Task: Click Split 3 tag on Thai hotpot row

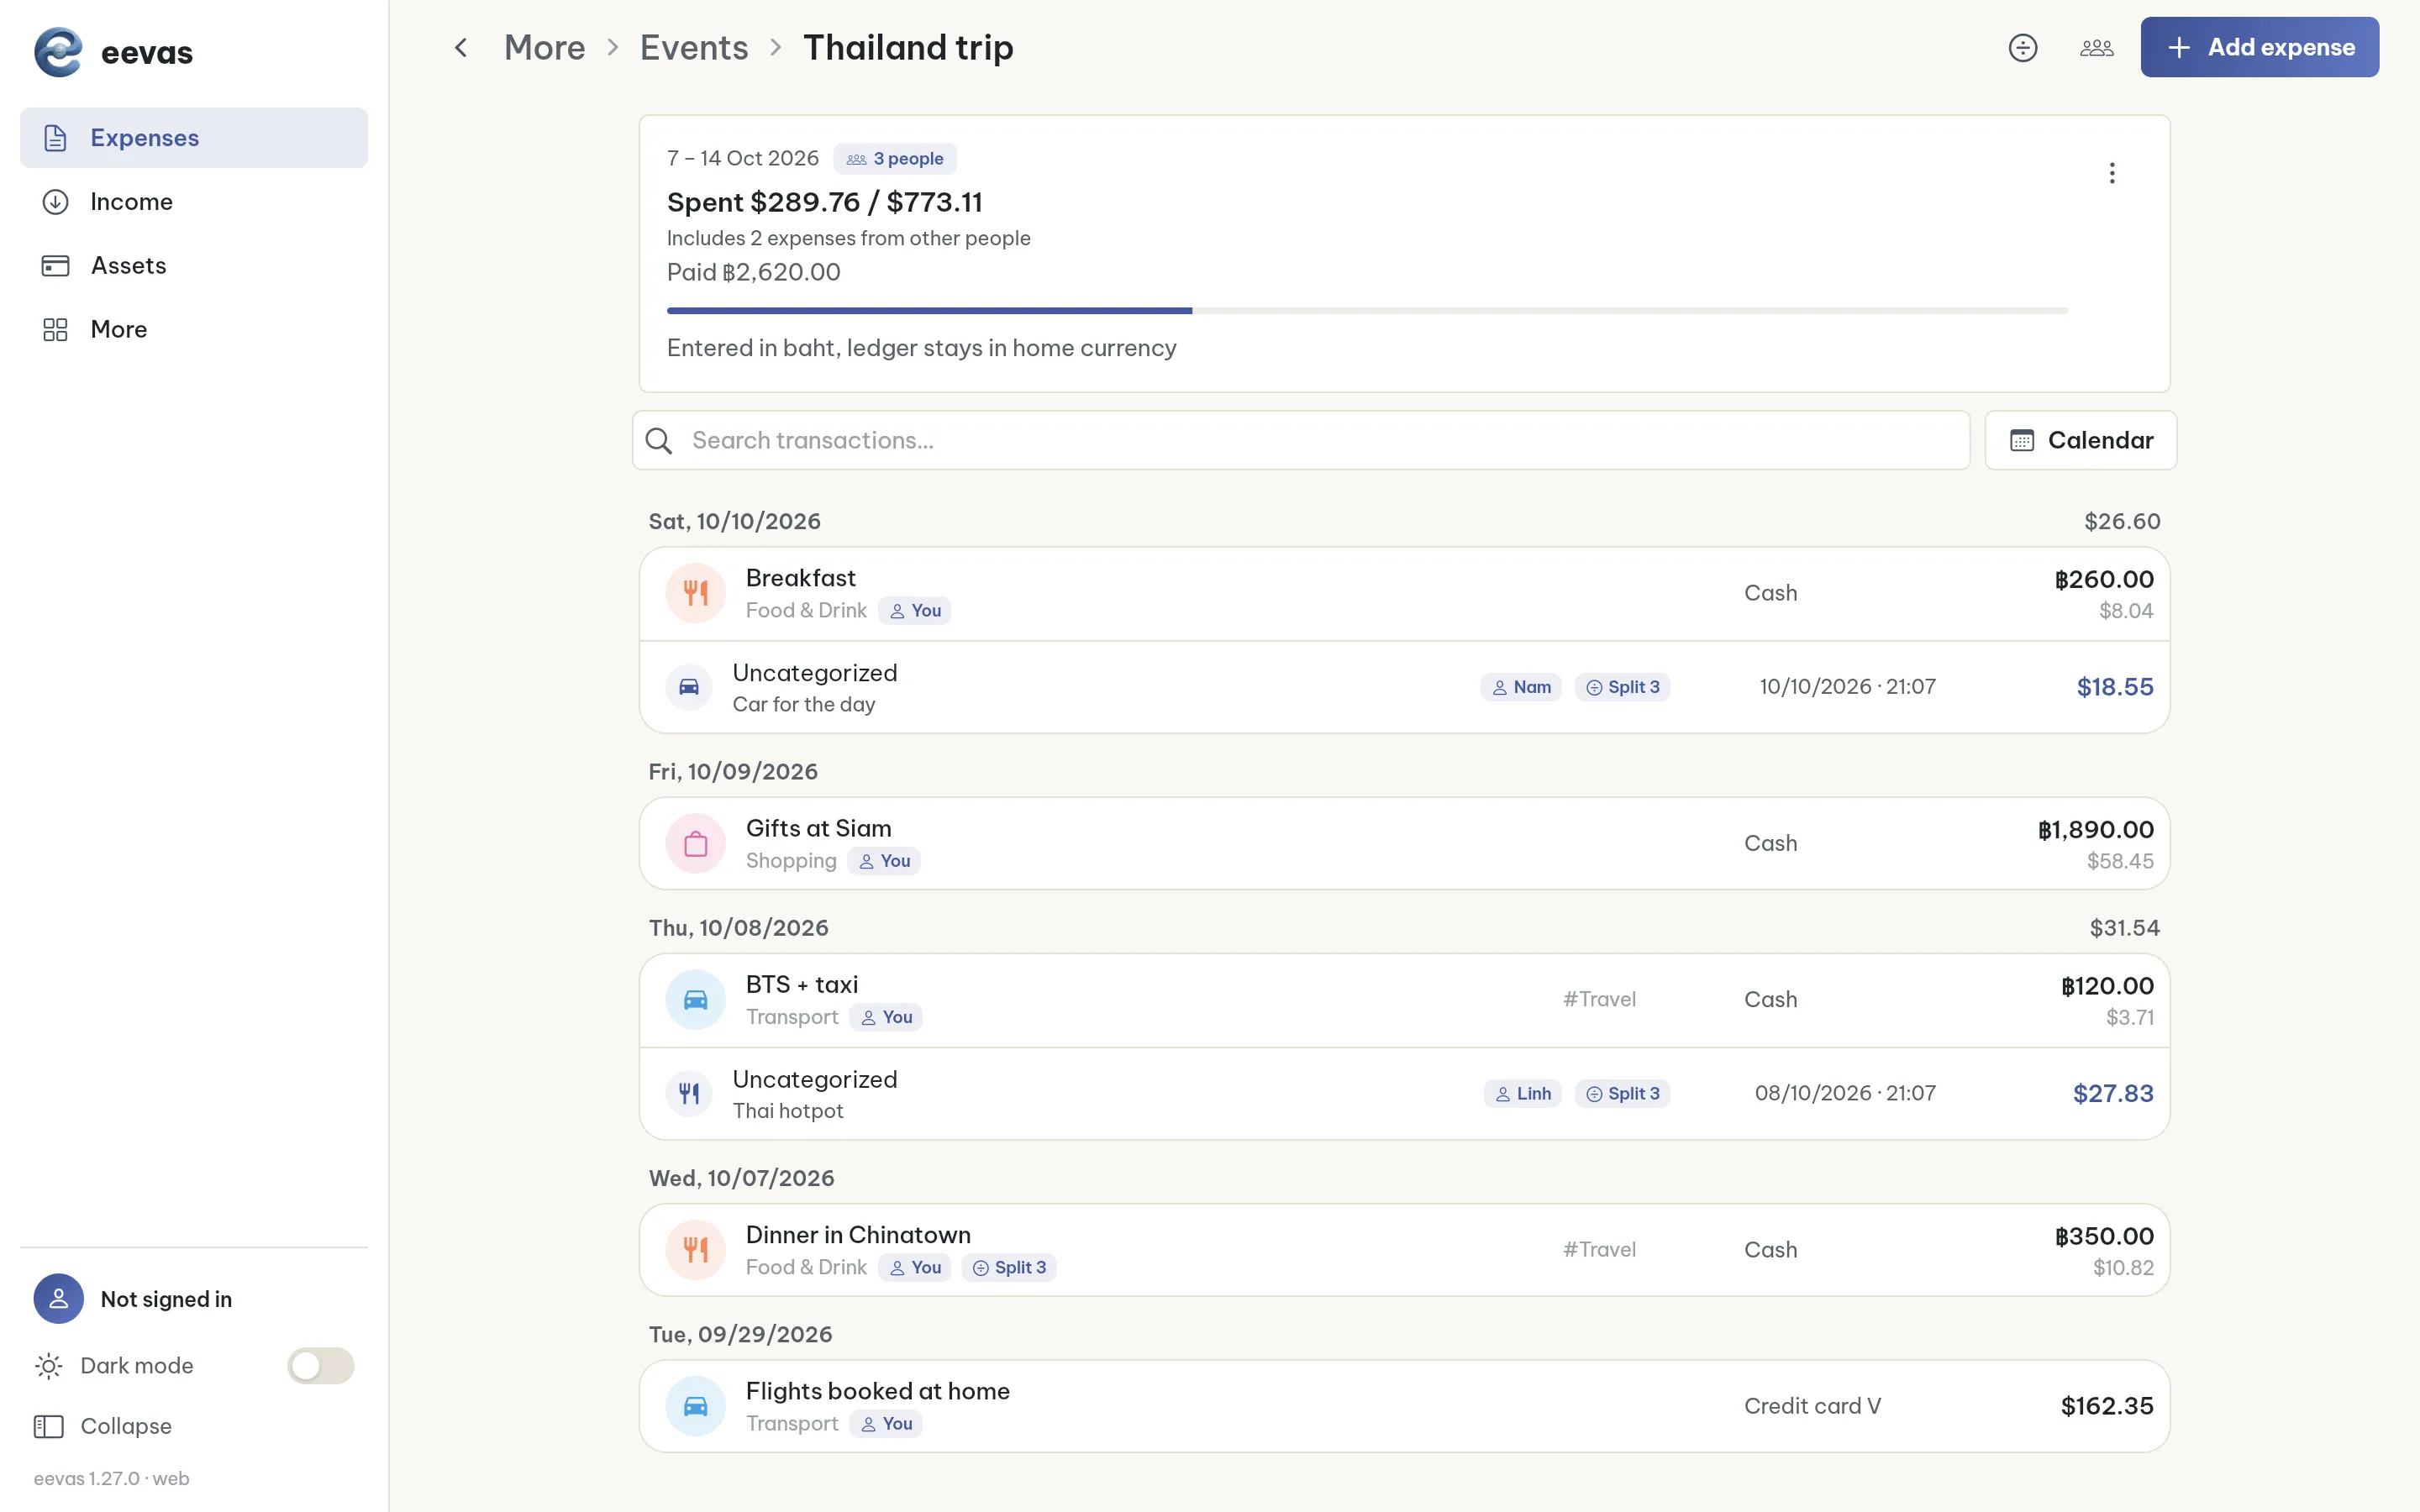Action: coord(1622,1093)
